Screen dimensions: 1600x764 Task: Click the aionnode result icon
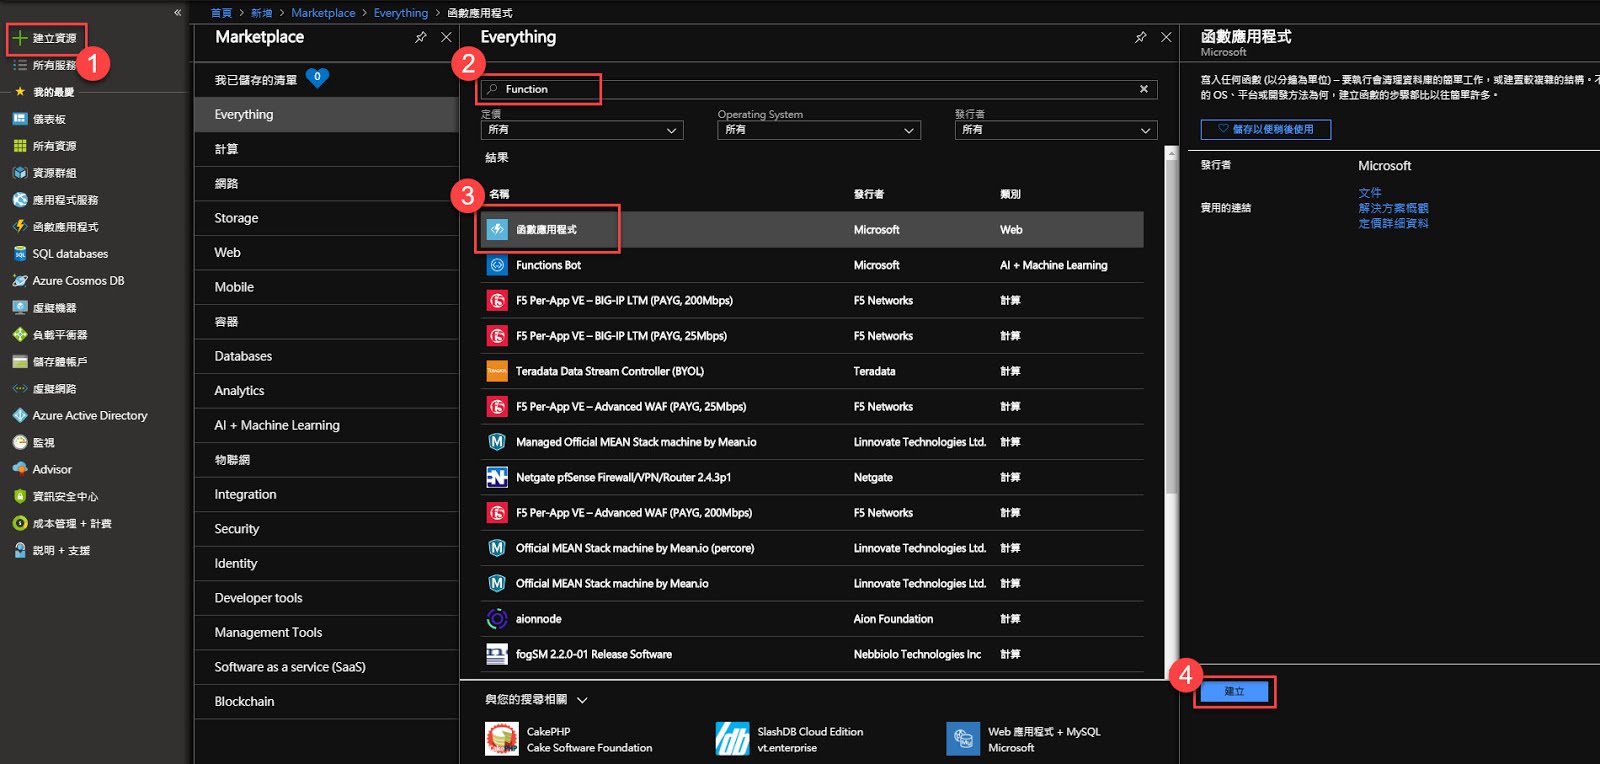pyautogui.click(x=497, y=619)
